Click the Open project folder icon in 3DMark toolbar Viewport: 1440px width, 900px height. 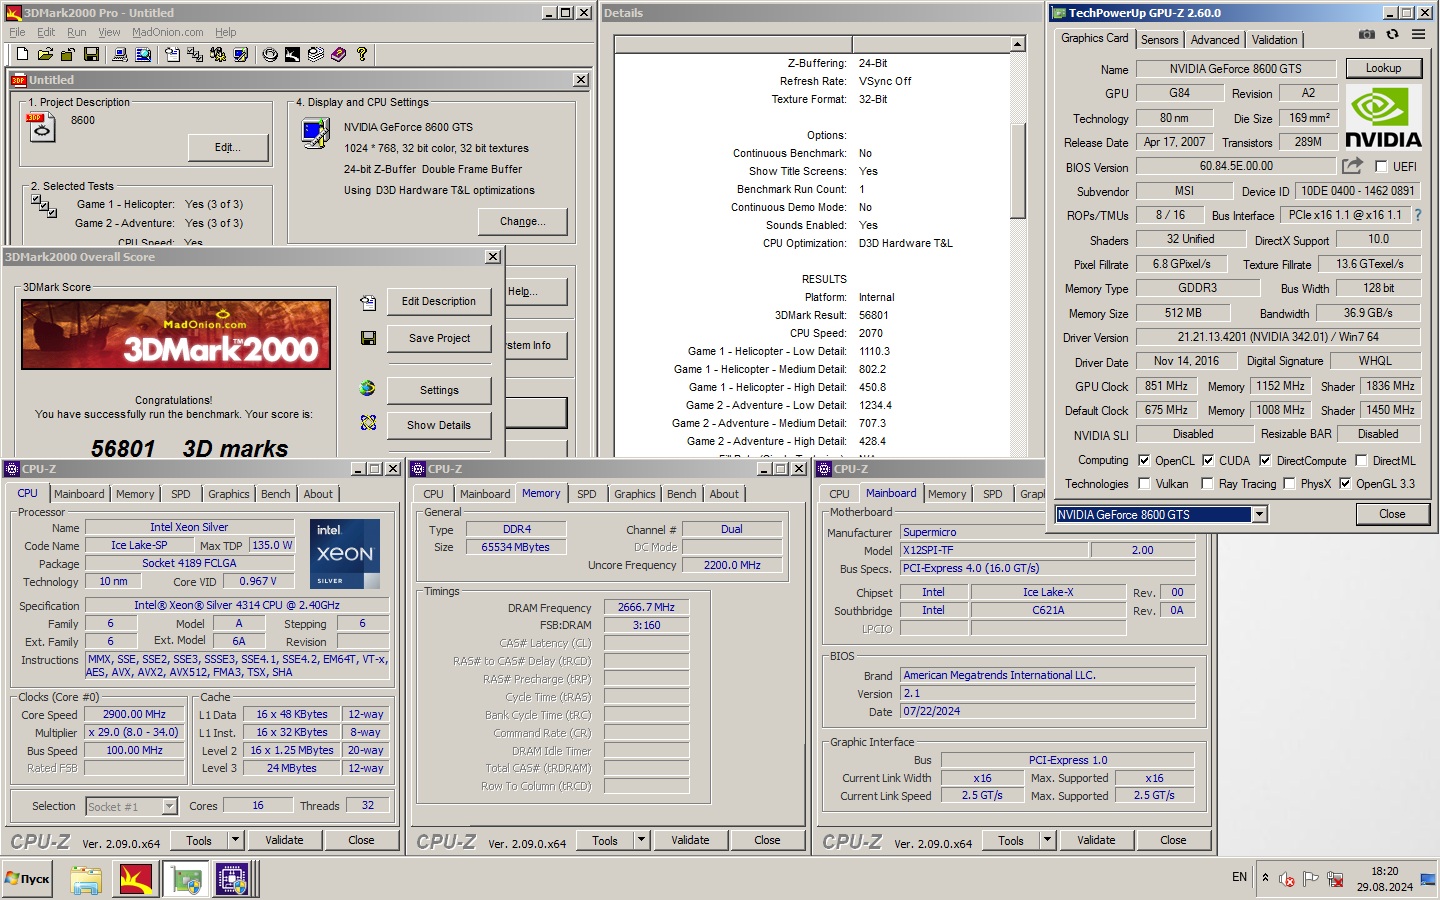45,54
